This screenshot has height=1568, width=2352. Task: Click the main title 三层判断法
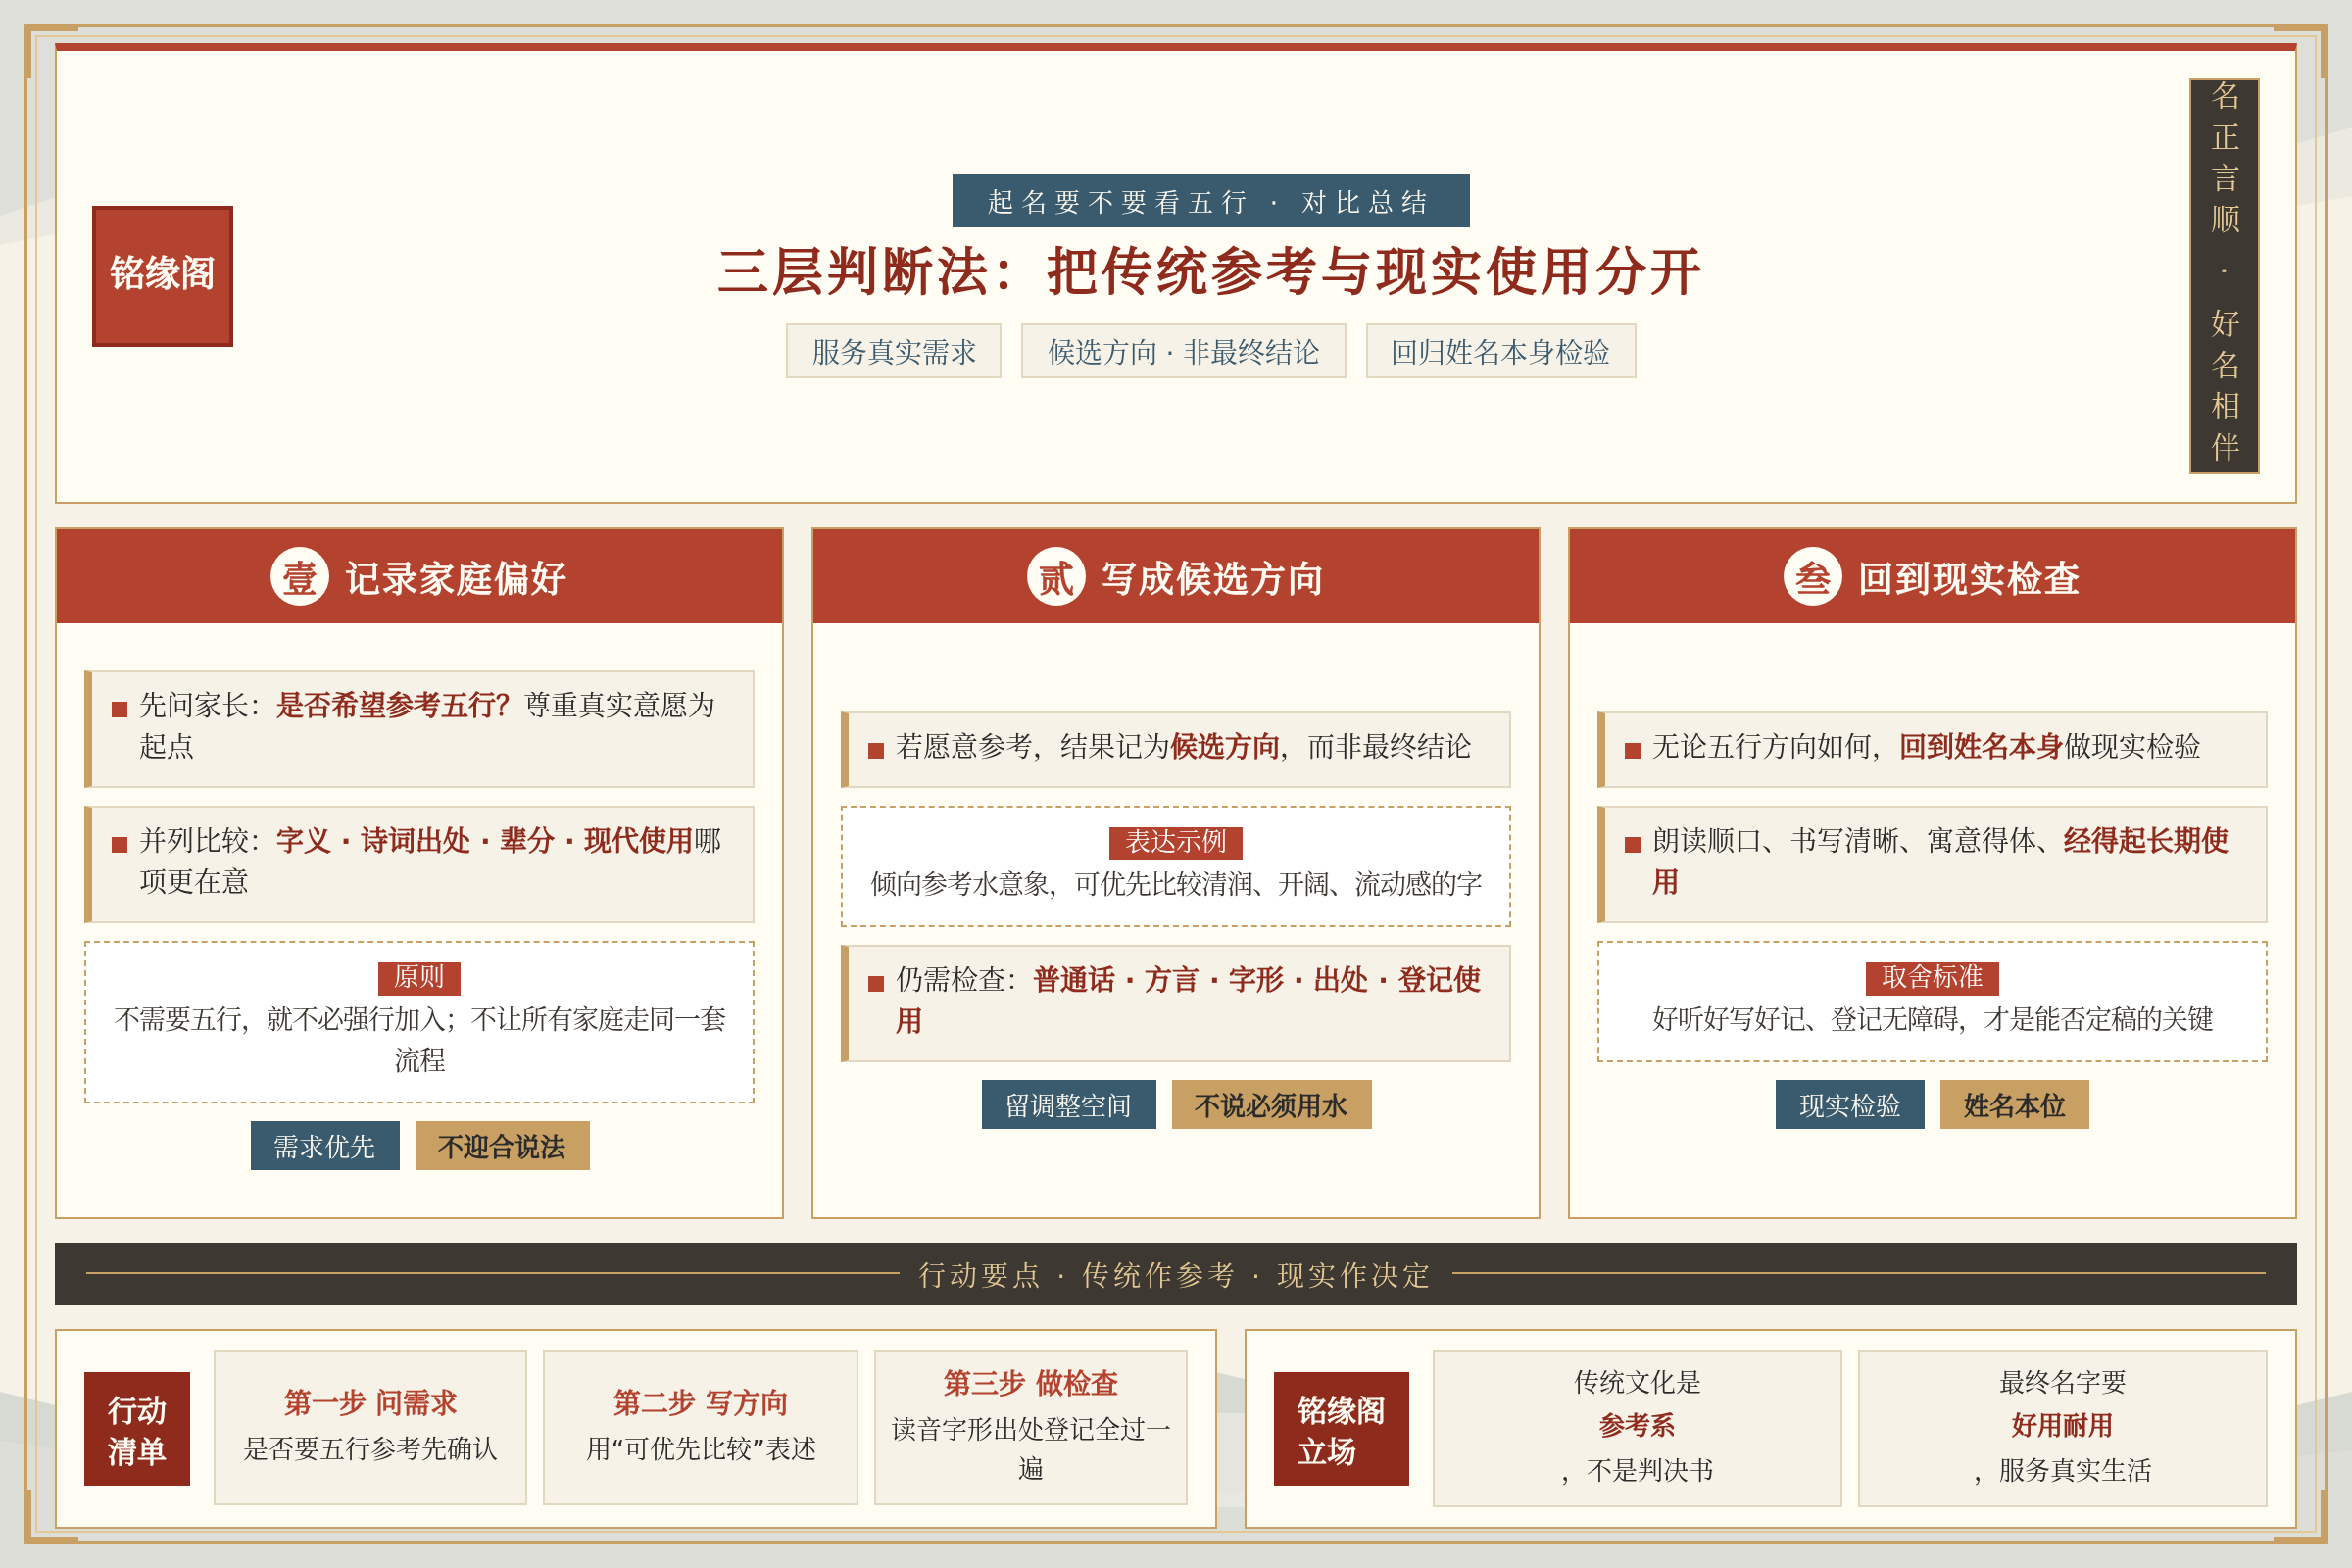[x=1210, y=271]
